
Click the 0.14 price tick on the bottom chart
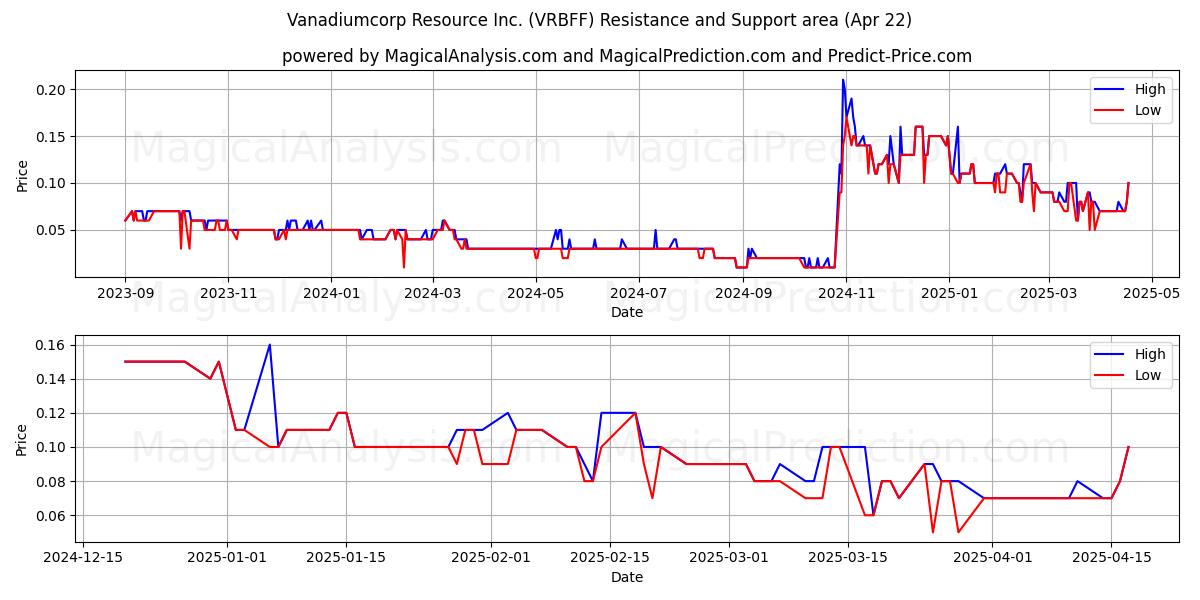click(52, 379)
